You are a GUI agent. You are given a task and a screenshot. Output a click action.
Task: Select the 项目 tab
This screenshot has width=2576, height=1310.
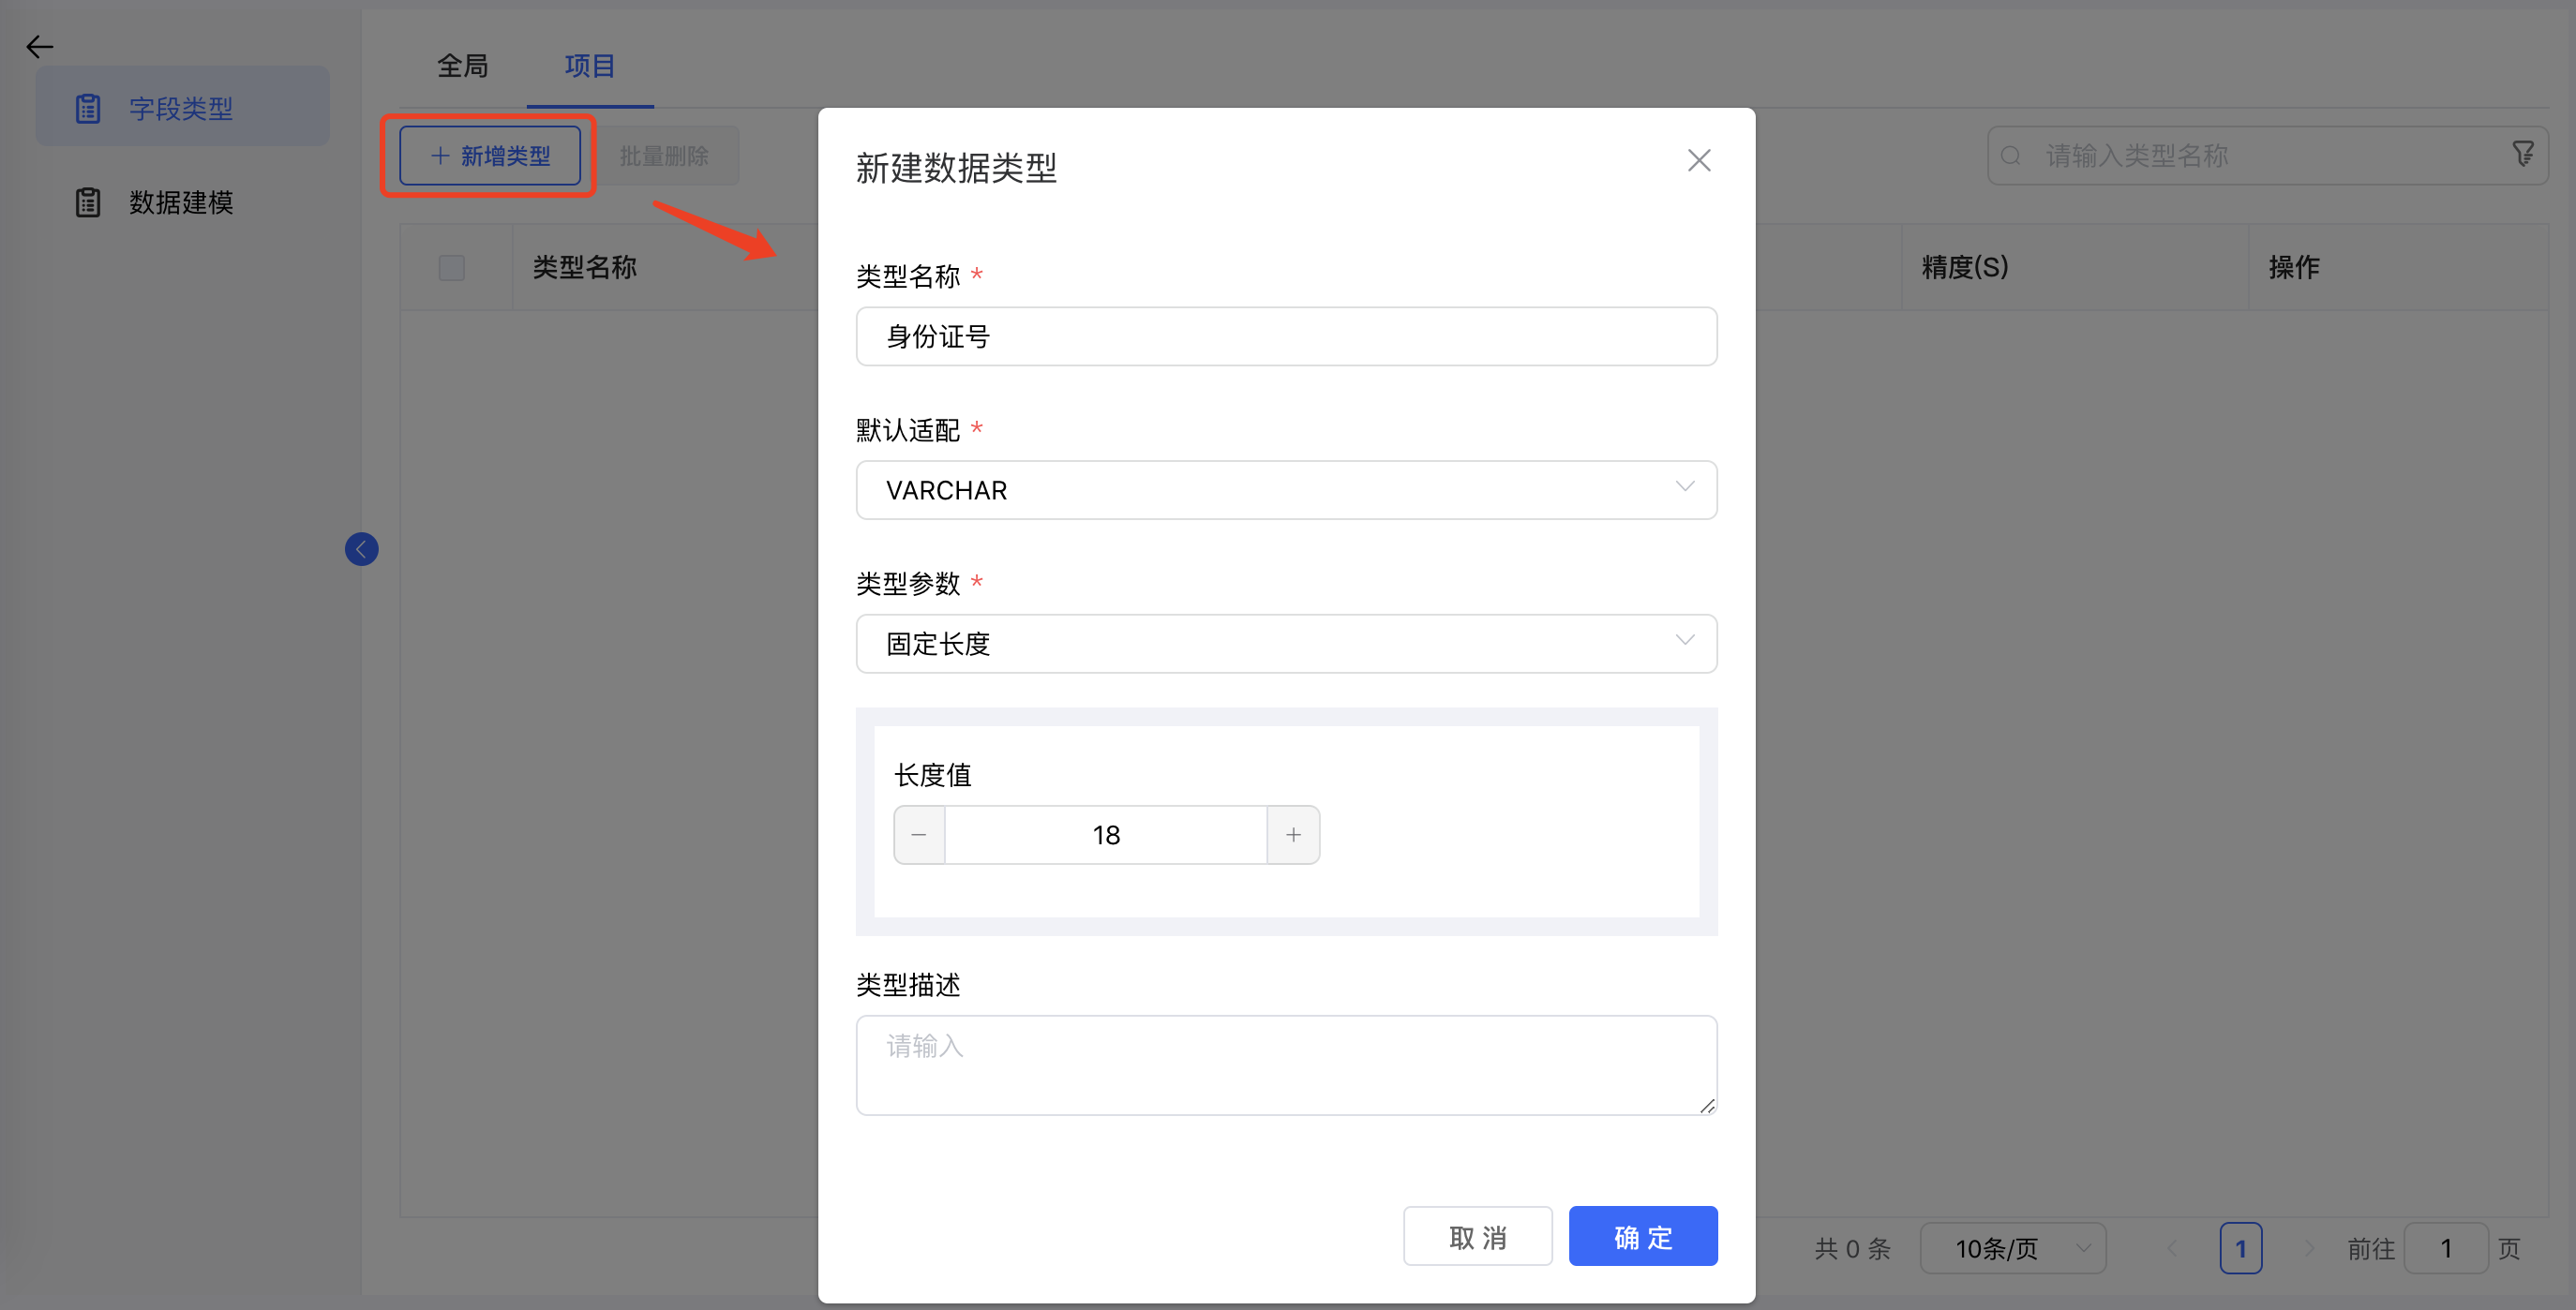pos(590,66)
